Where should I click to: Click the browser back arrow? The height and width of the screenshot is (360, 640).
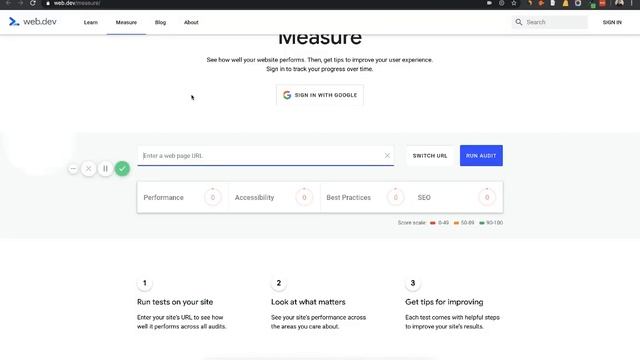8,3
